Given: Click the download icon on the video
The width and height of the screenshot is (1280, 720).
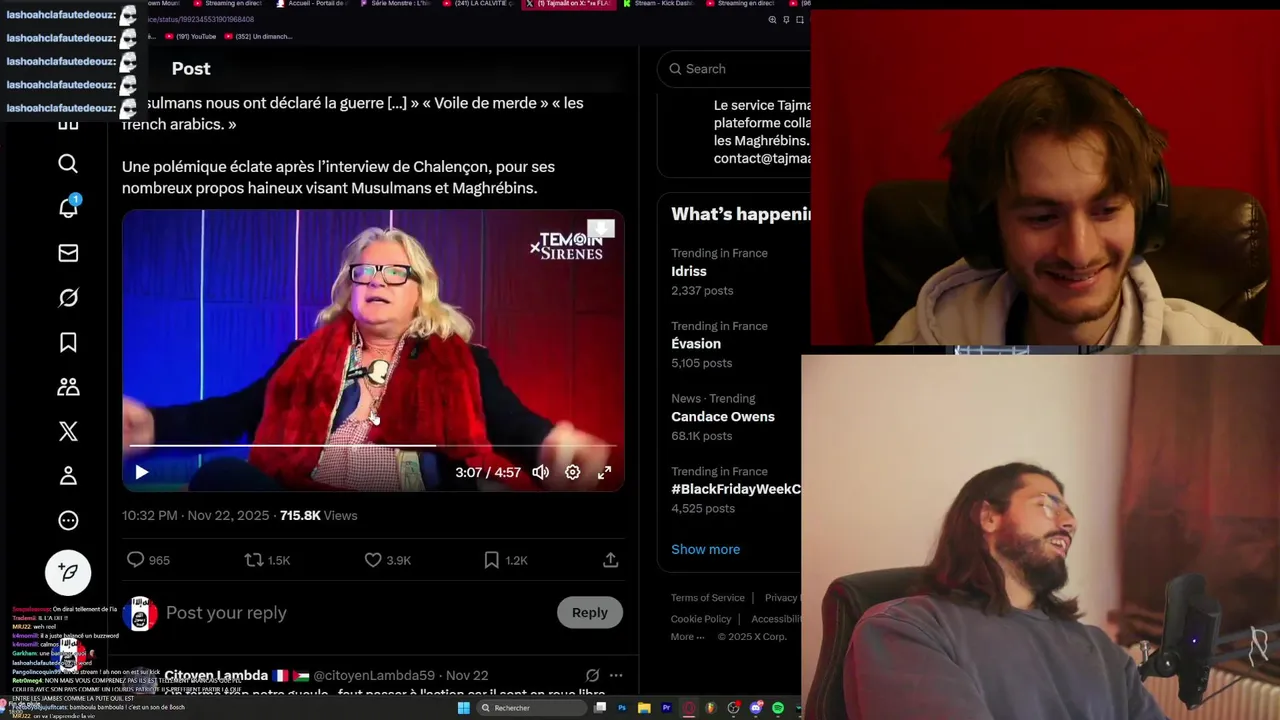Looking at the screenshot, I should tap(600, 229).
